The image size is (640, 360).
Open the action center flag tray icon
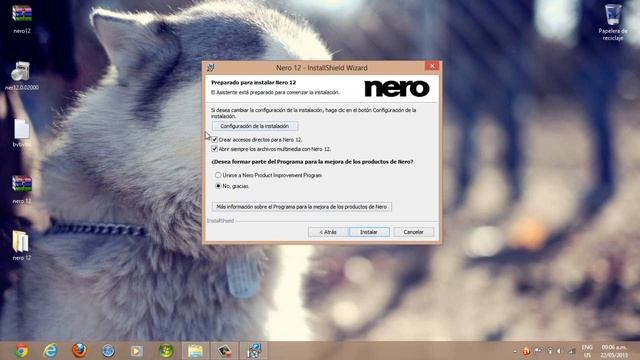(x=538, y=351)
